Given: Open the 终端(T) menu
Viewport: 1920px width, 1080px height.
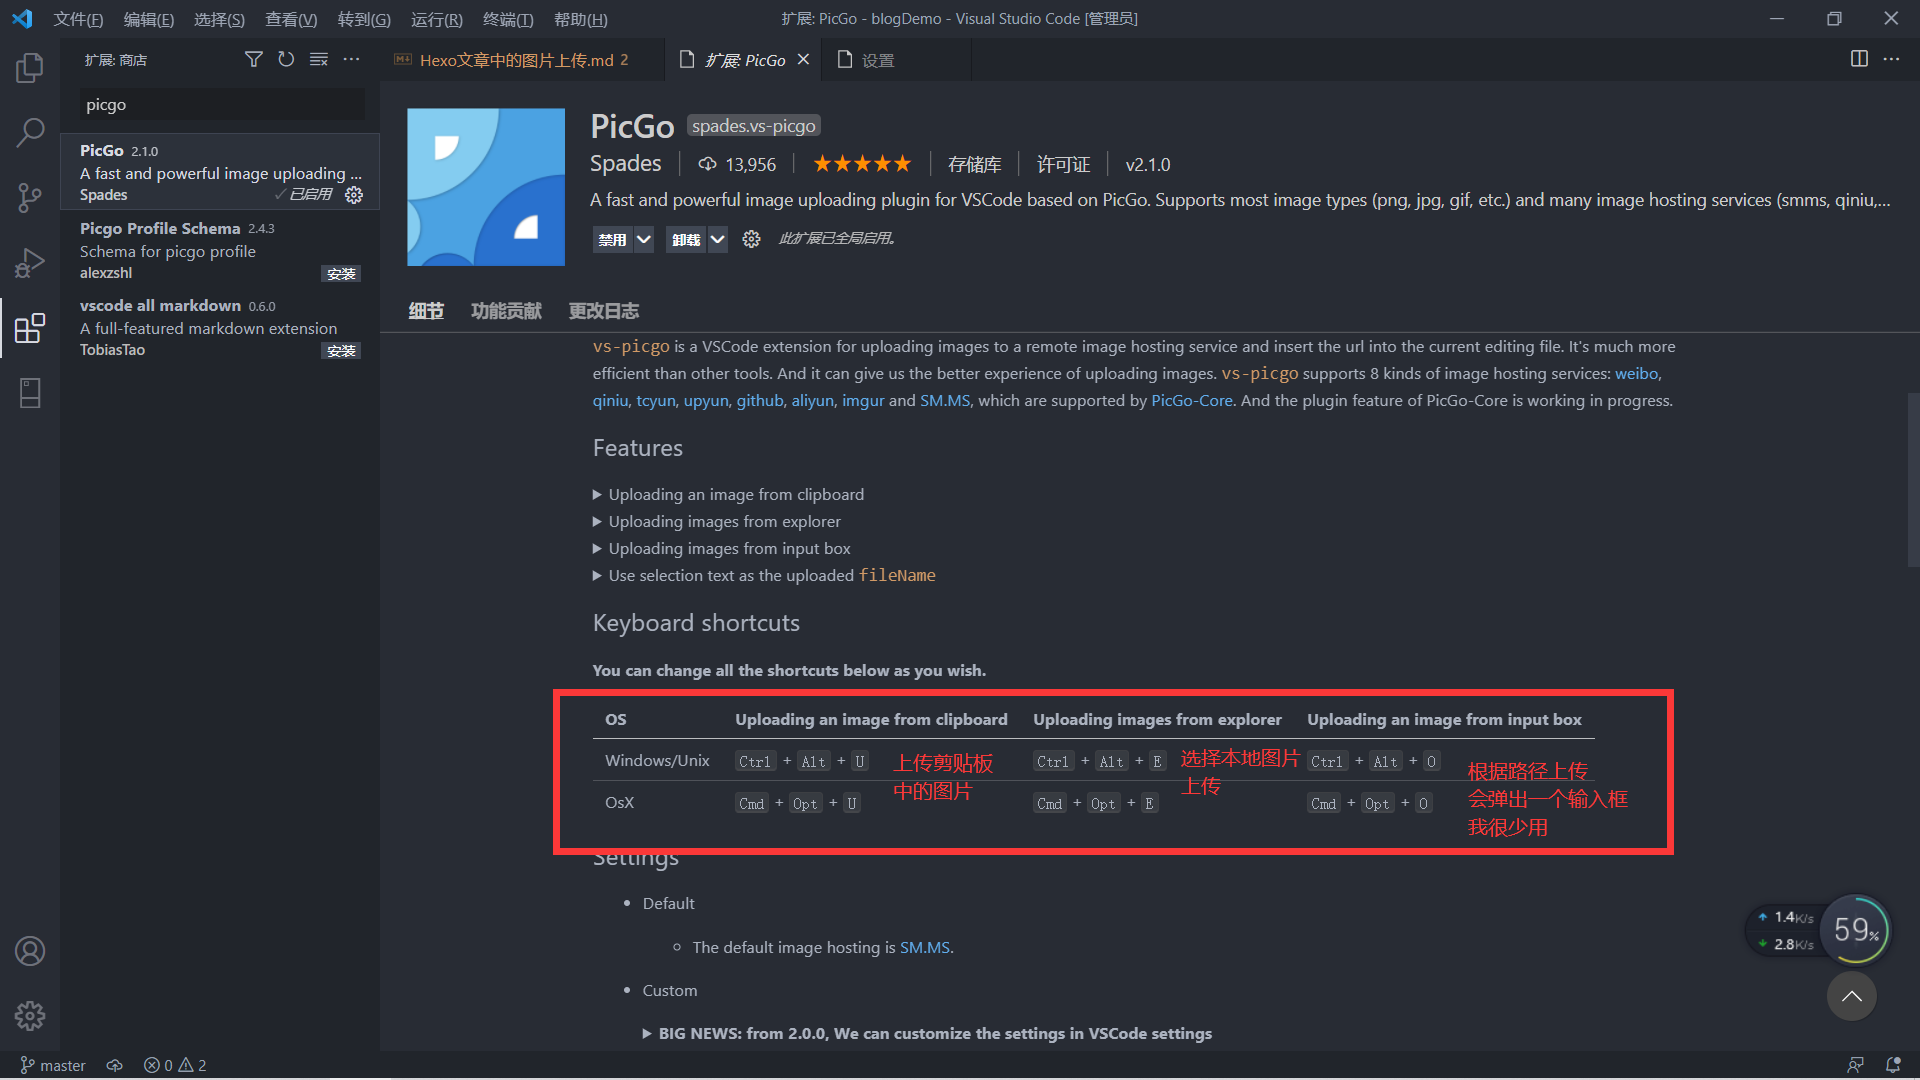Looking at the screenshot, I should (x=508, y=19).
